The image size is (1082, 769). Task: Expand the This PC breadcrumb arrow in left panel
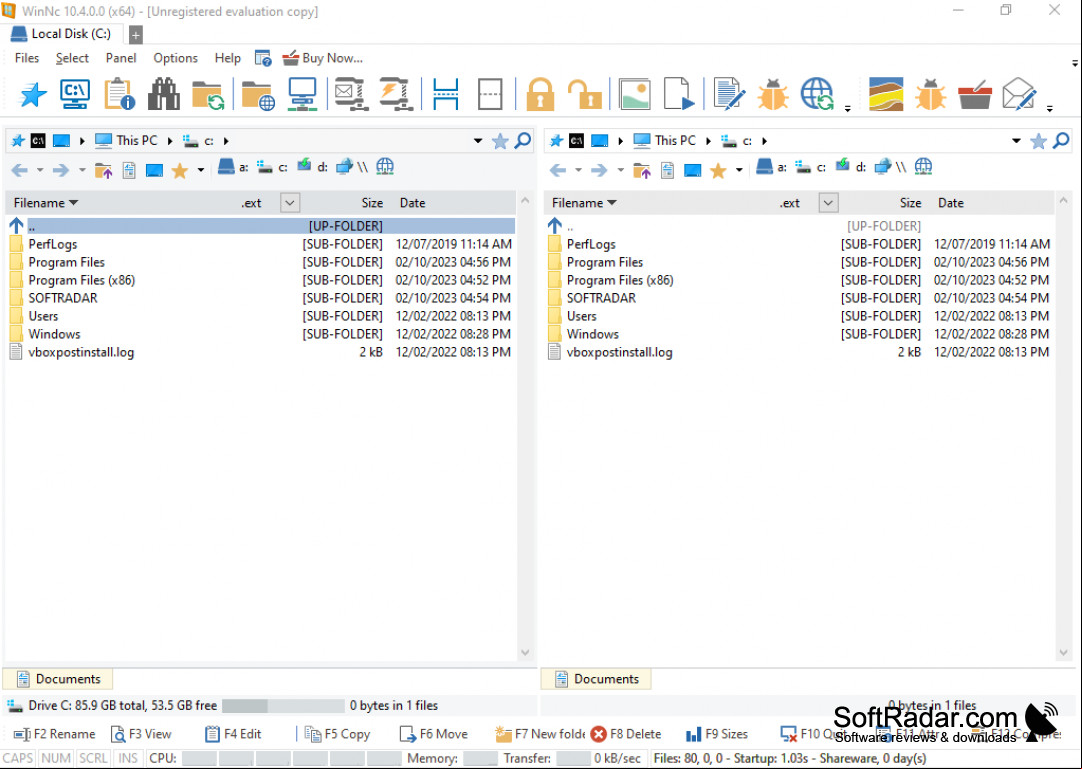click(170, 141)
